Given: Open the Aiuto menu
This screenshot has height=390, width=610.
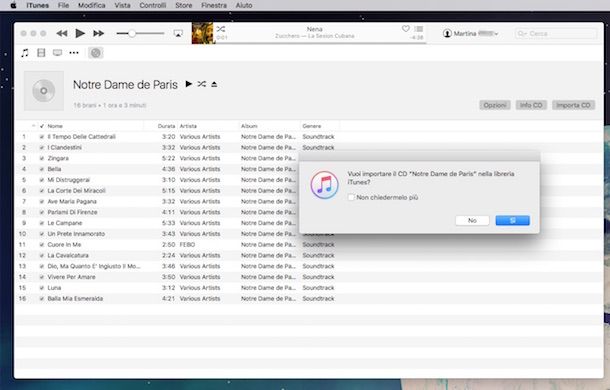Looking at the screenshot, I should (x=244, y=5).
